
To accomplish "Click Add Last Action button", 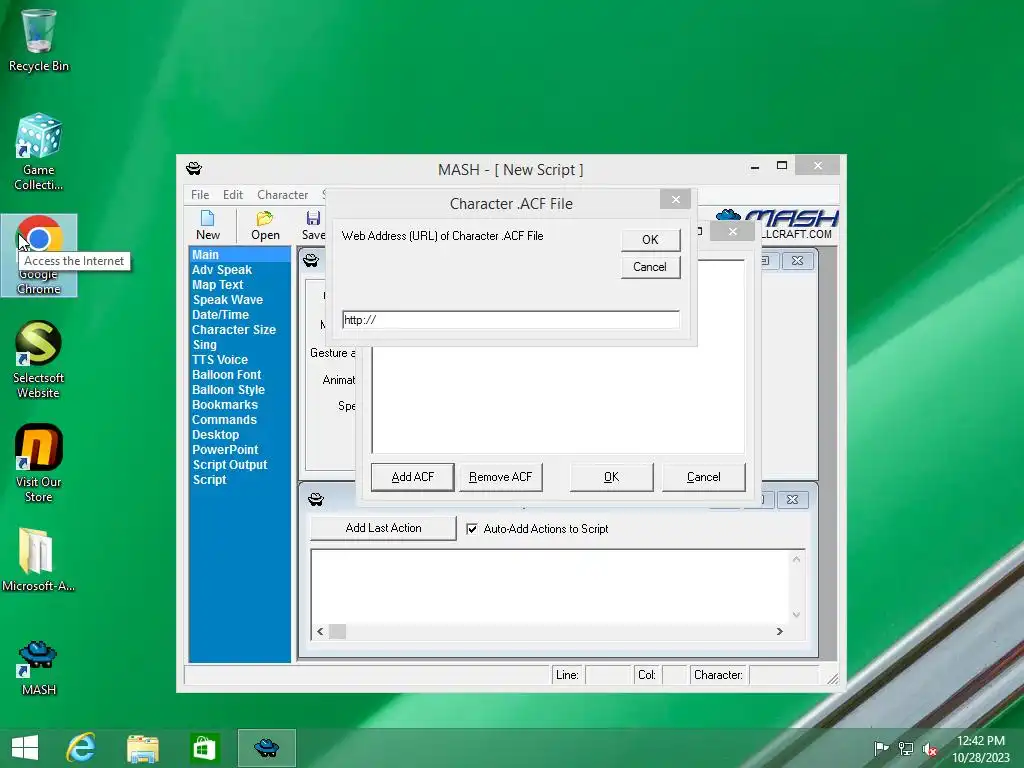I will (383, 528).
